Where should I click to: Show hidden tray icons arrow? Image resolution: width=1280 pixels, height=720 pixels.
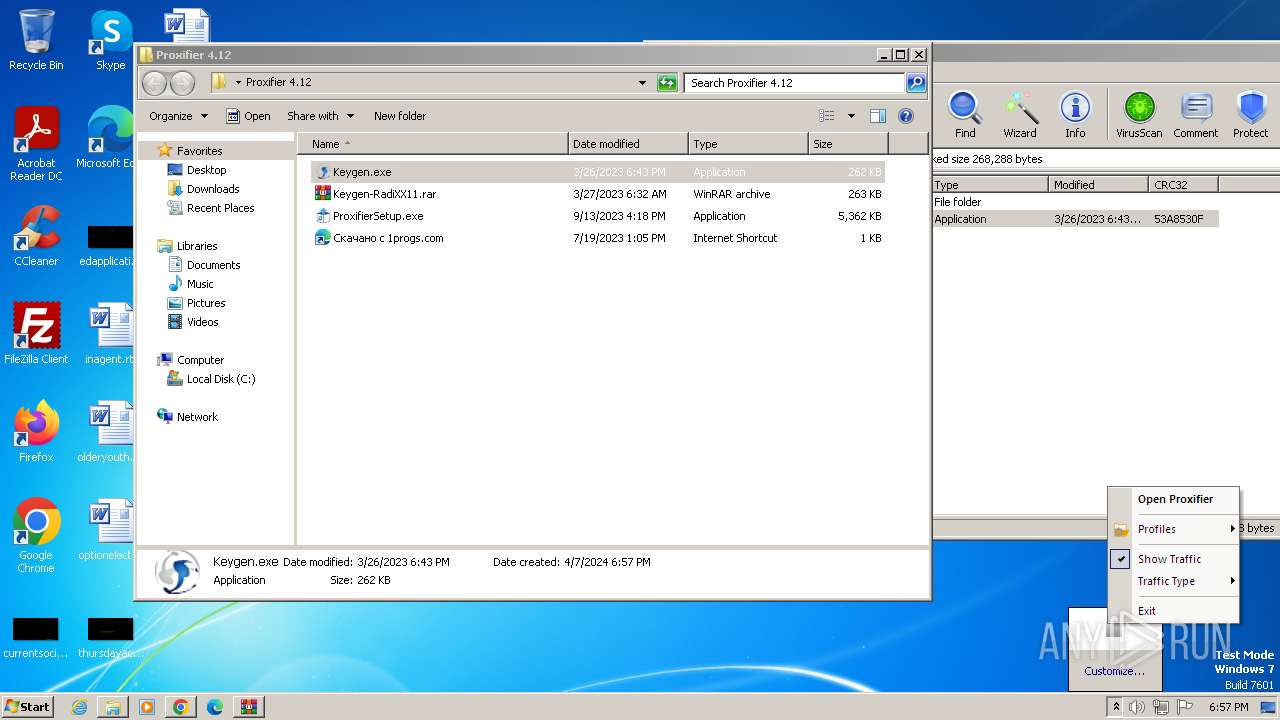coord(1116,707)
